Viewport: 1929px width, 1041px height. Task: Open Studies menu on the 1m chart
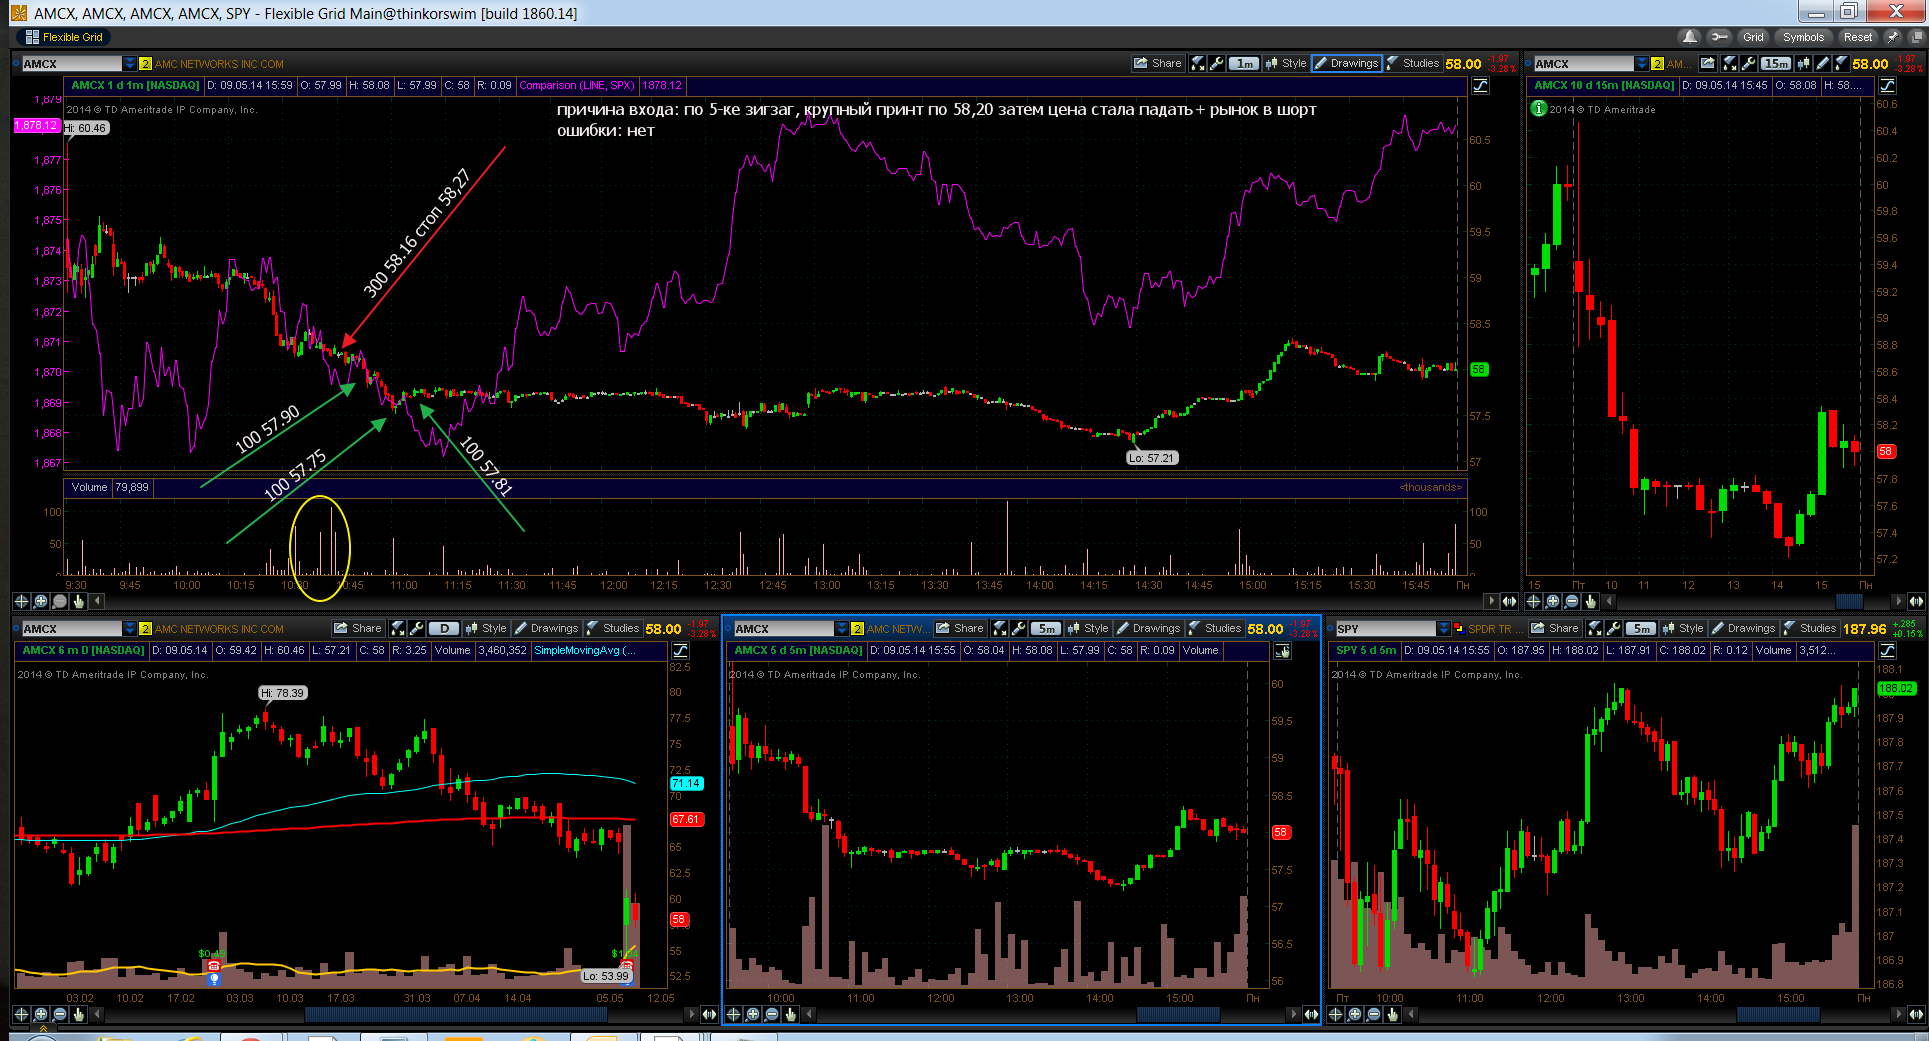pyautogui.click(x=1412, y=63)
